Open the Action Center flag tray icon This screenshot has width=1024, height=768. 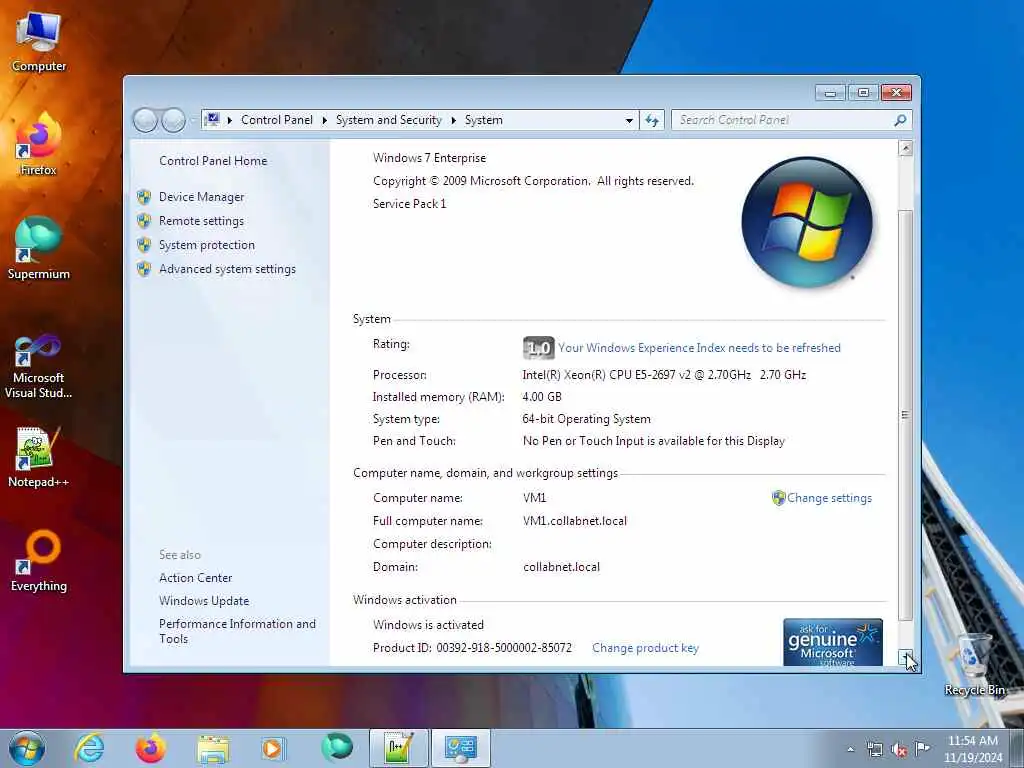coord(922,748)
